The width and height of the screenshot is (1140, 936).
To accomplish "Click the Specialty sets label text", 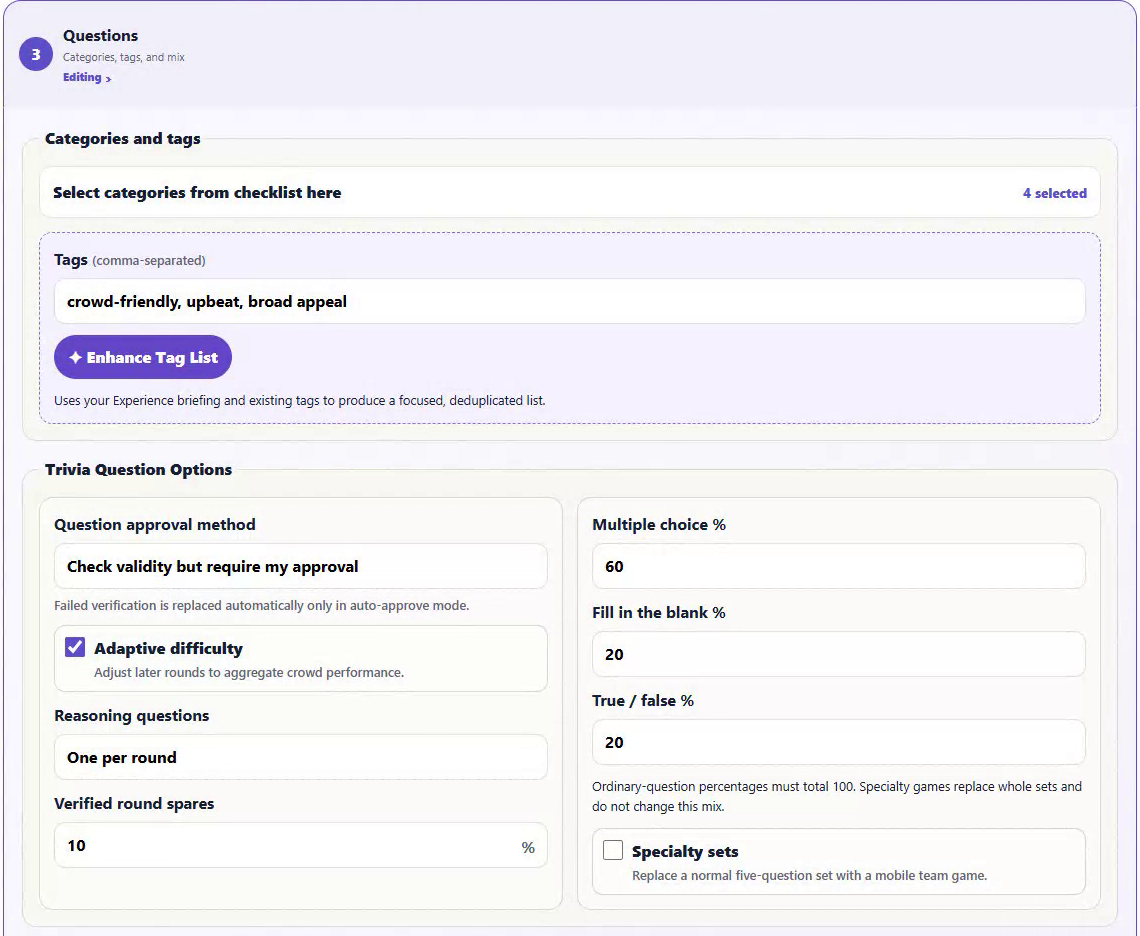I will pyautogui.click(x=685, y=851).
